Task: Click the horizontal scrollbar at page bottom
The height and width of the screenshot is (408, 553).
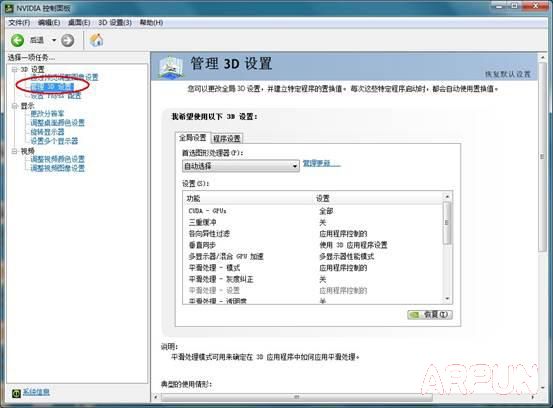Action: pyautogui.click(x=296, y=397)
